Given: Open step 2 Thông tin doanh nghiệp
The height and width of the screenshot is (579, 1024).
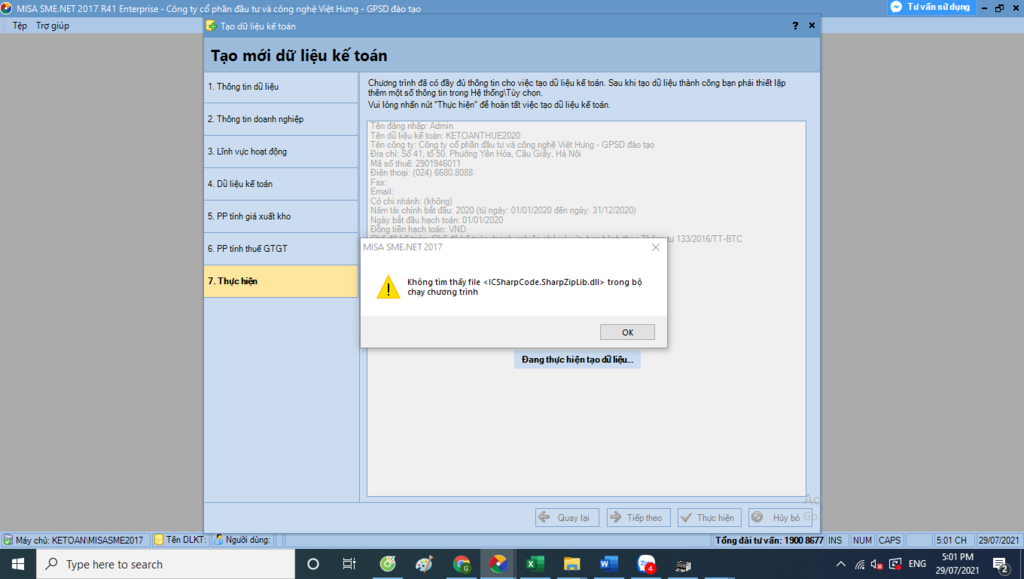Looking at the screenshot, I should pos(281,119).
